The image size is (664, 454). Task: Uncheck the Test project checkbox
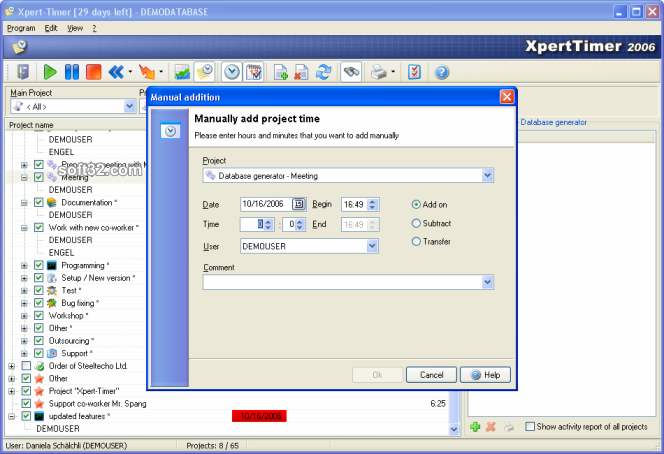point(39,291)
